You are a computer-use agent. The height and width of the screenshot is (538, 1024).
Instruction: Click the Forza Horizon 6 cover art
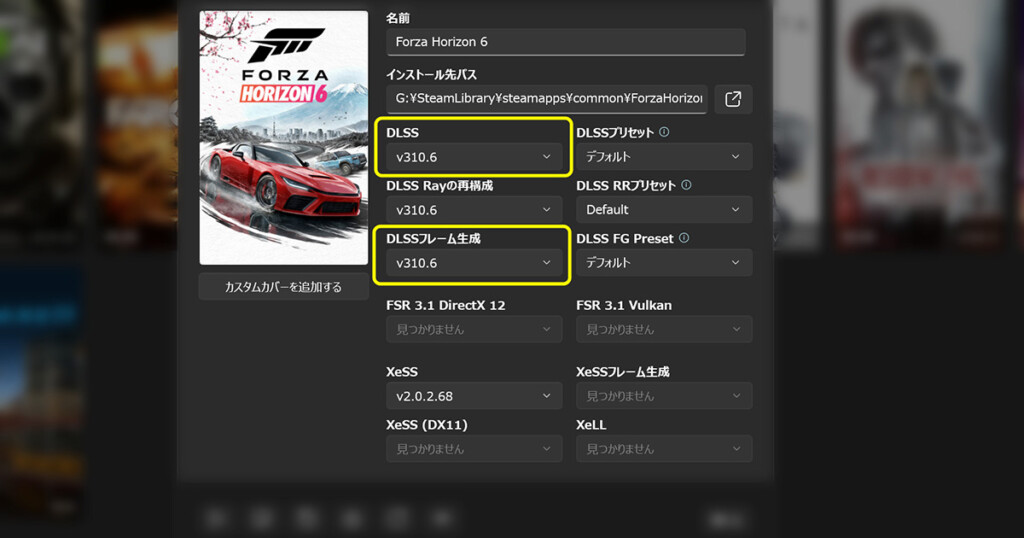[x=283, y=138]
